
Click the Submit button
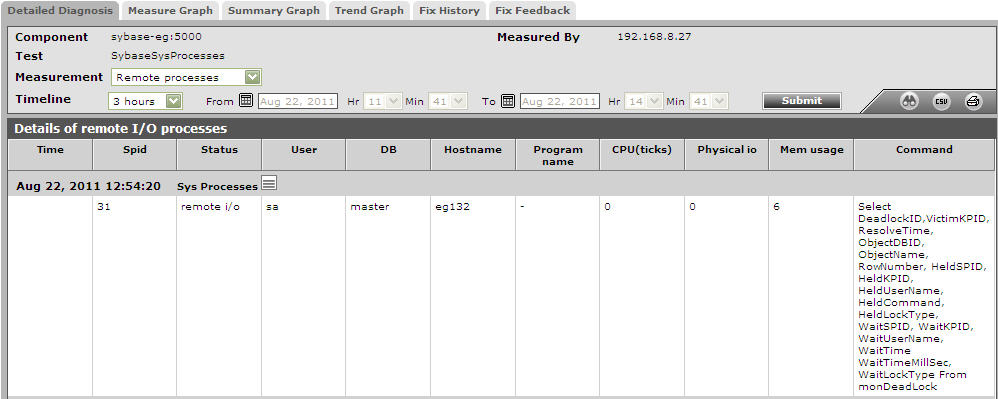click(x=801, y=101)
